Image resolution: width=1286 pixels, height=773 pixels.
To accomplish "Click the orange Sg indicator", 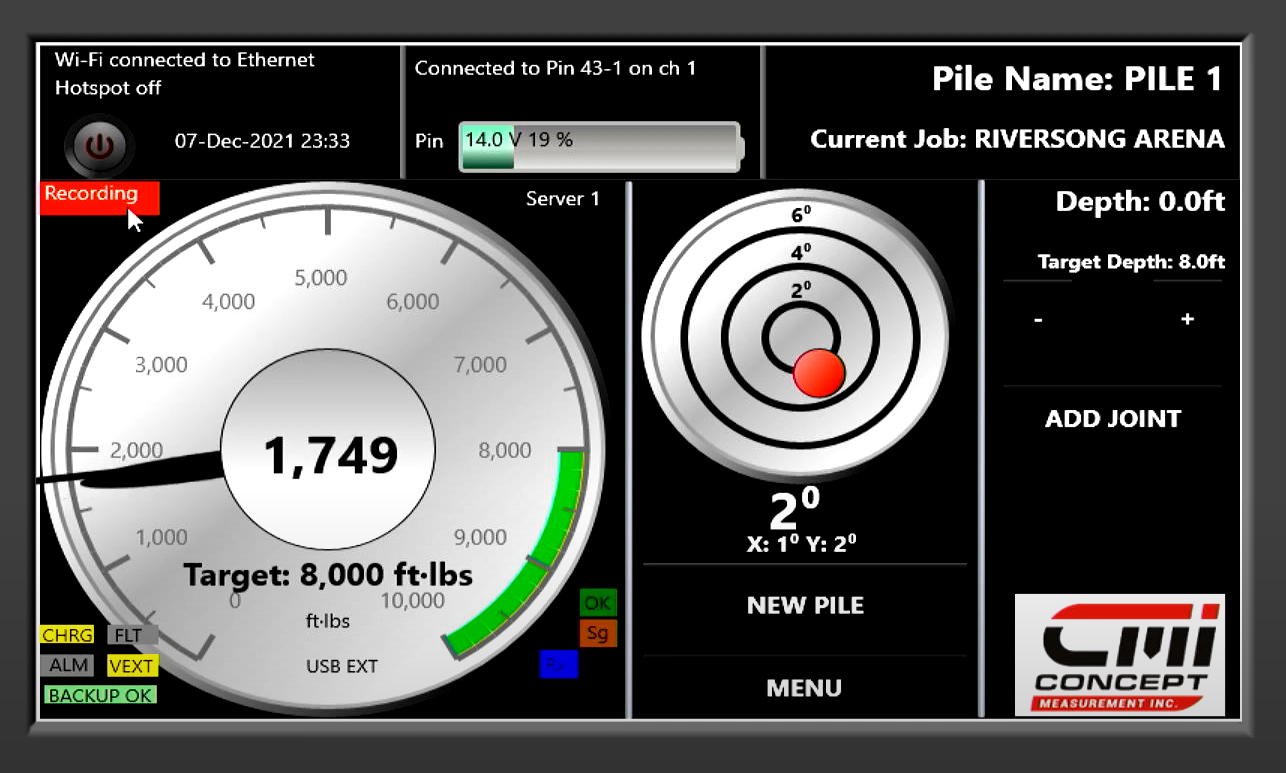I will pyautogui.click(x=598, y=633).
